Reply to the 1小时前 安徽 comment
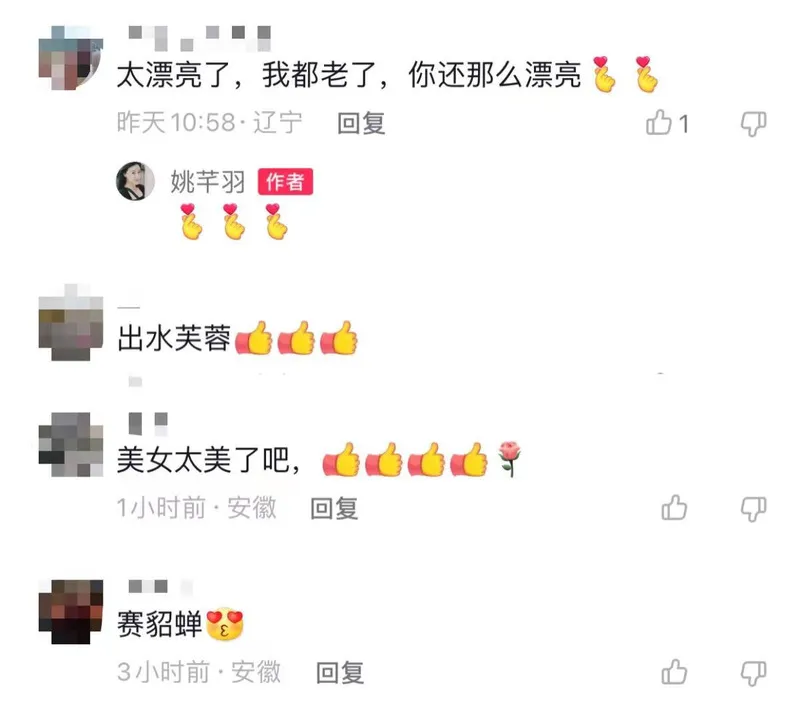The width and height of the screenshot is (800, 703). 335,509
